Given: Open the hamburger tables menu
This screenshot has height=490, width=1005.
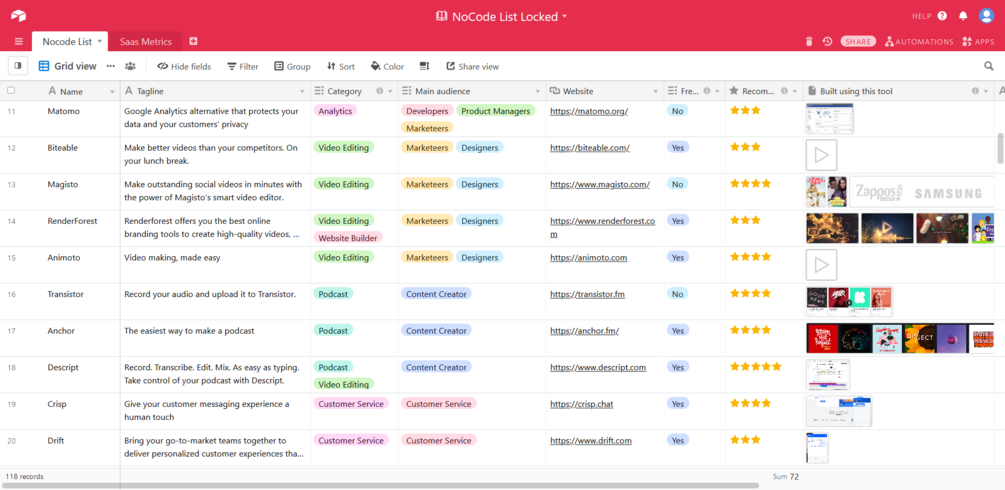Looking at the screenshot, I should click(19, 42).
